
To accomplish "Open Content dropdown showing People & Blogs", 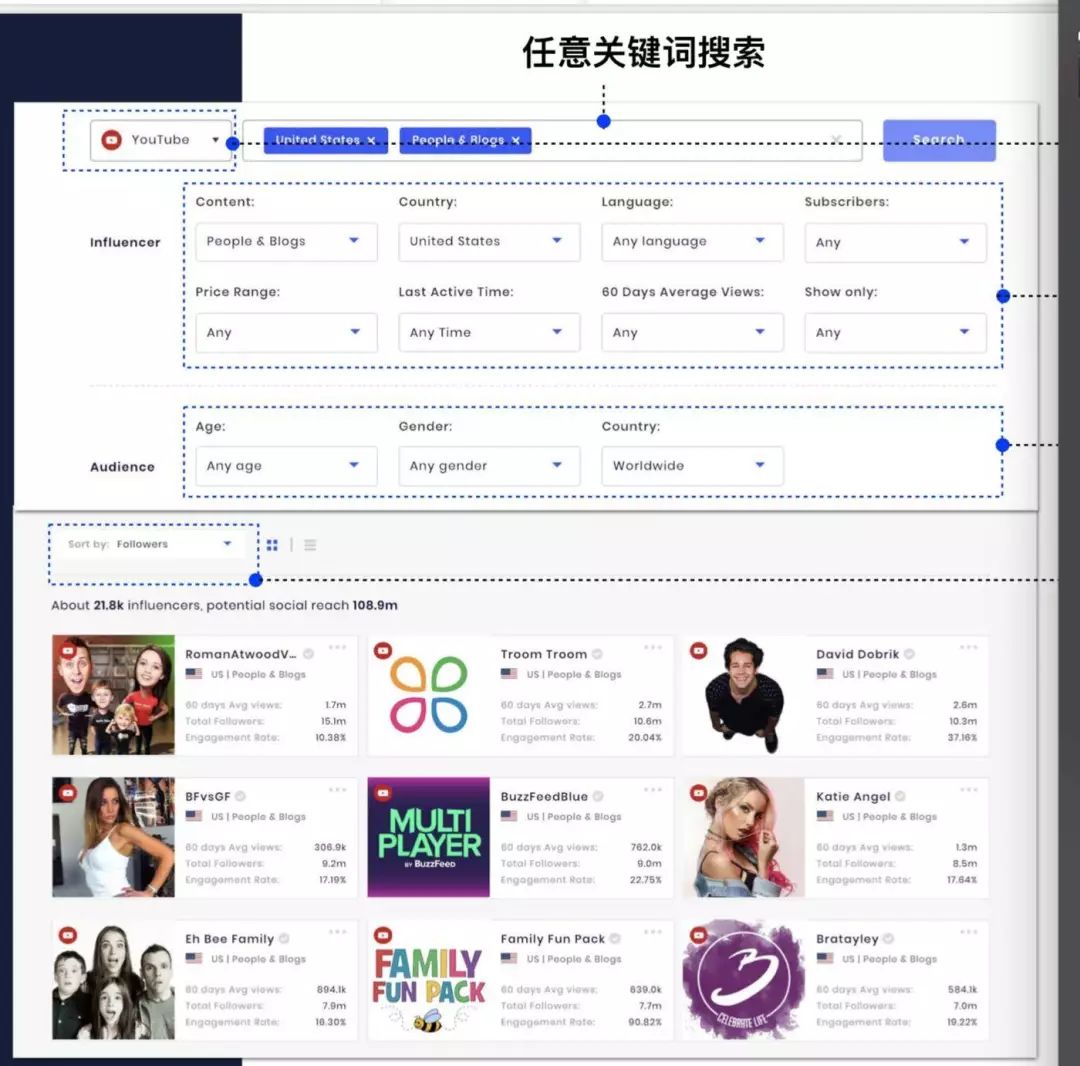I will click(x=286, y=242).
